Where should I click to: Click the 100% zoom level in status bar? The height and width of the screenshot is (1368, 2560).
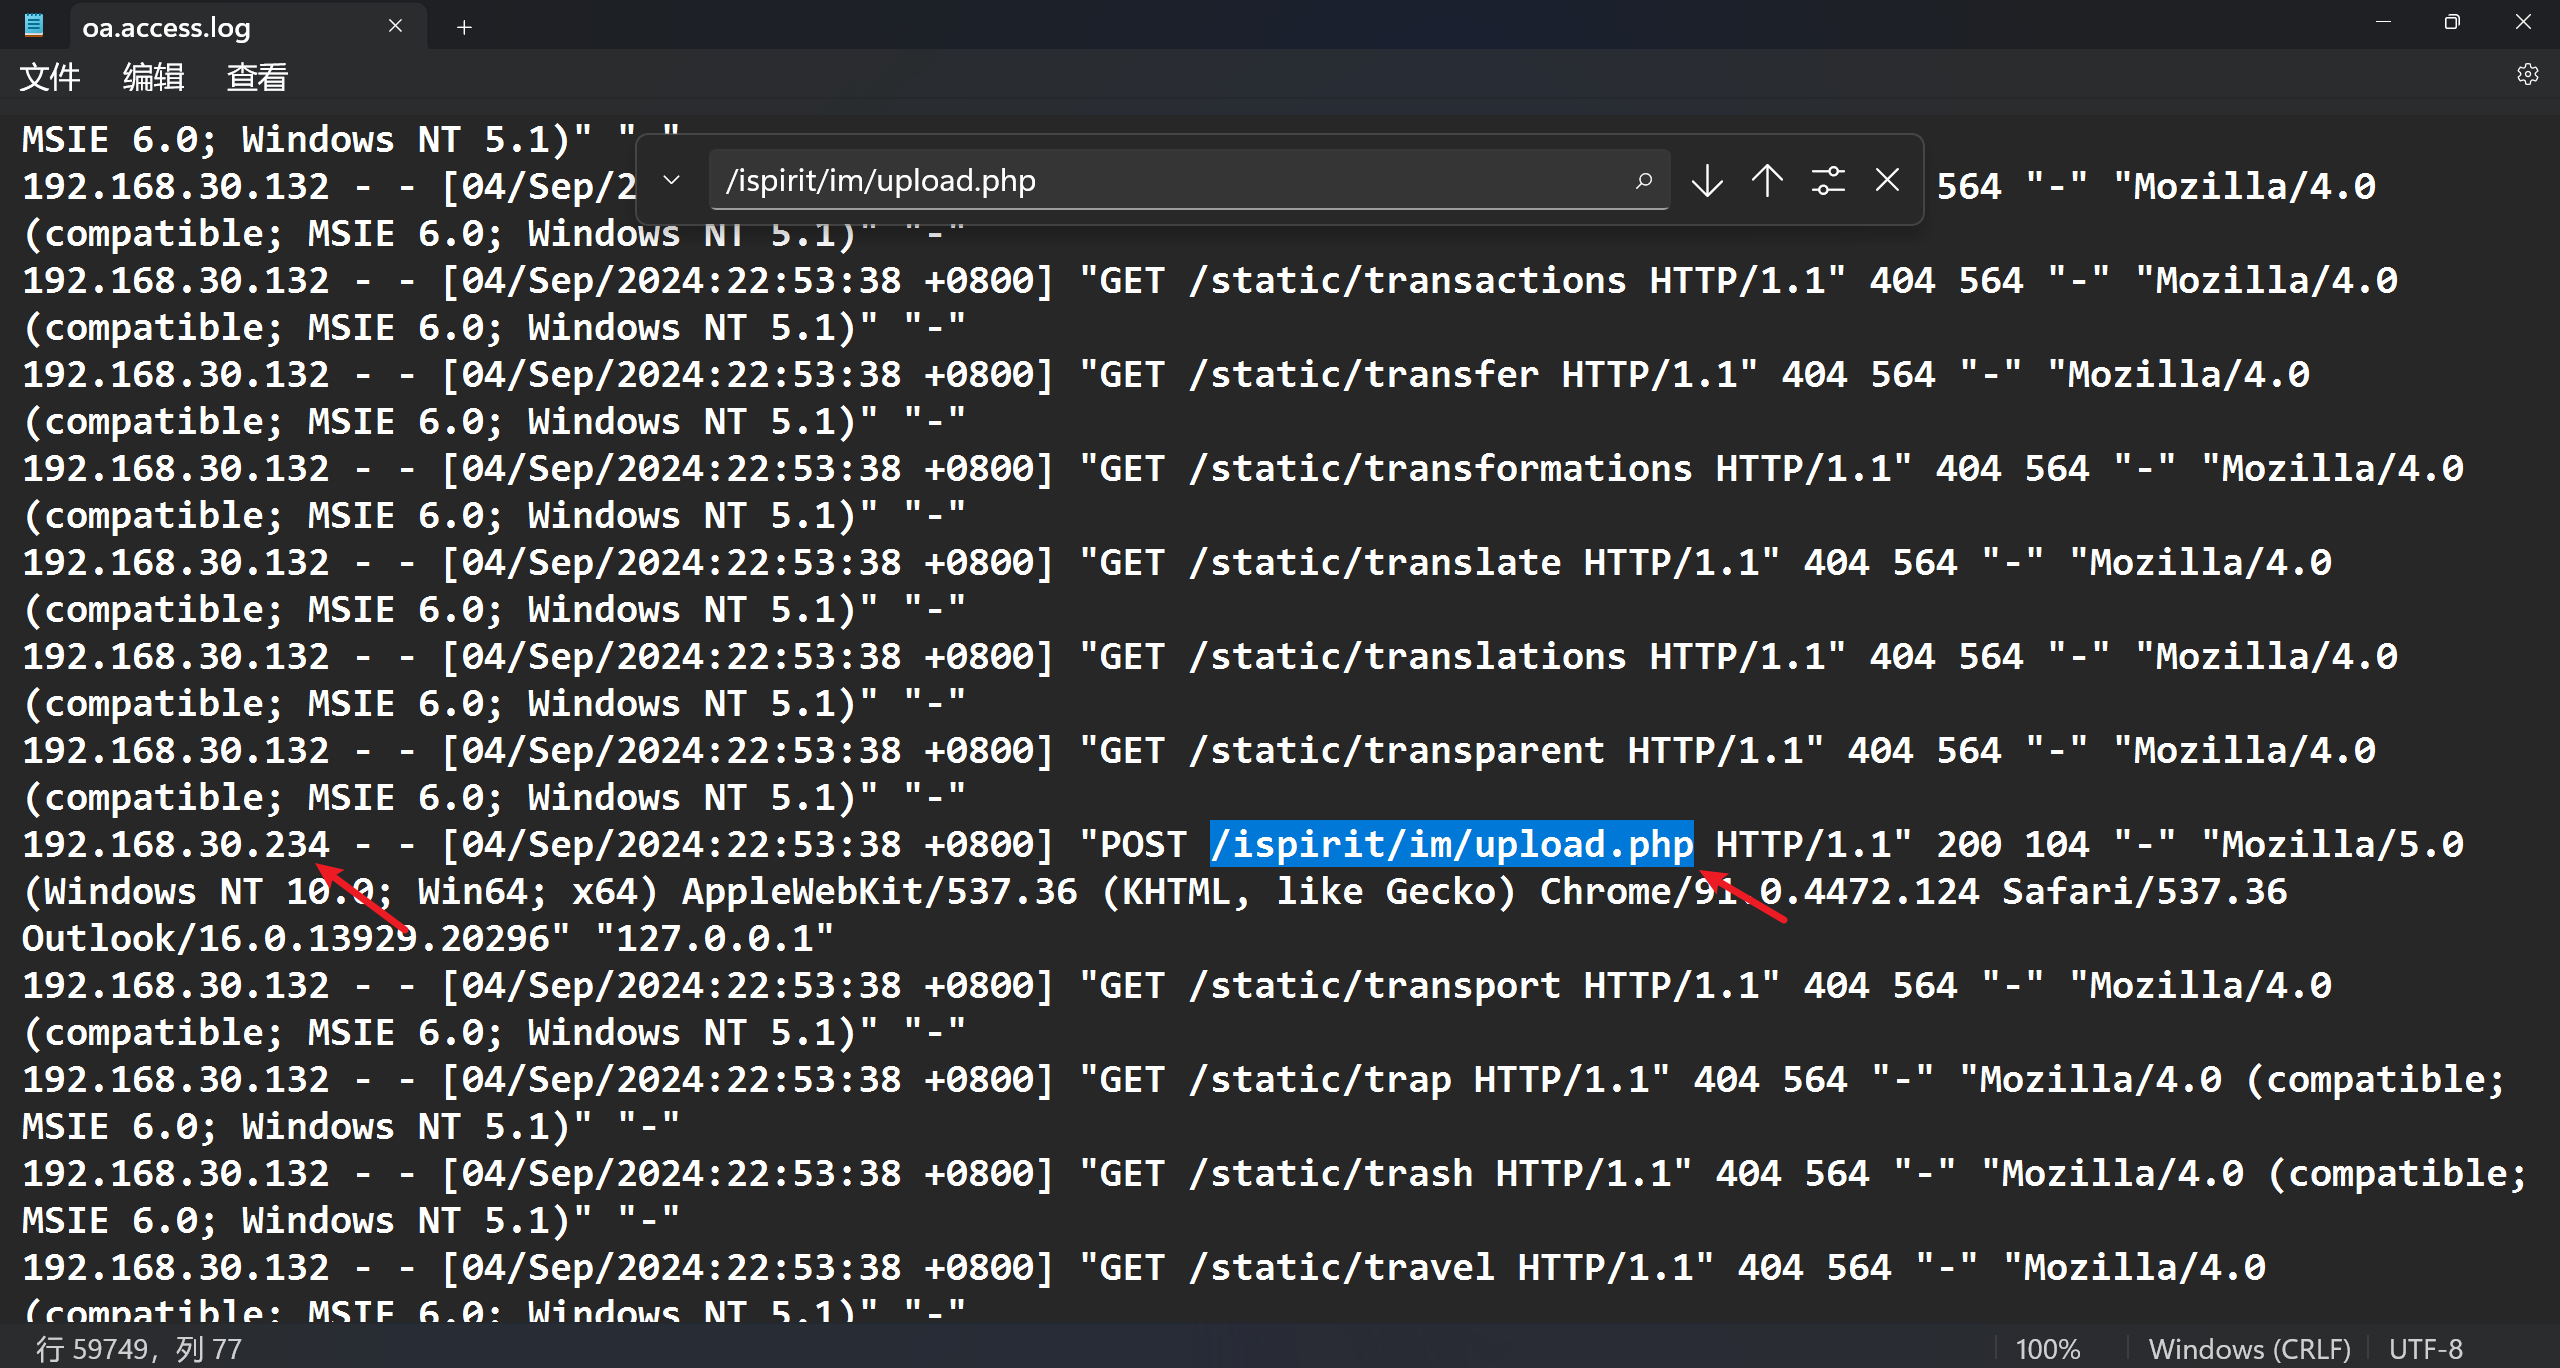point(2047,1349)
